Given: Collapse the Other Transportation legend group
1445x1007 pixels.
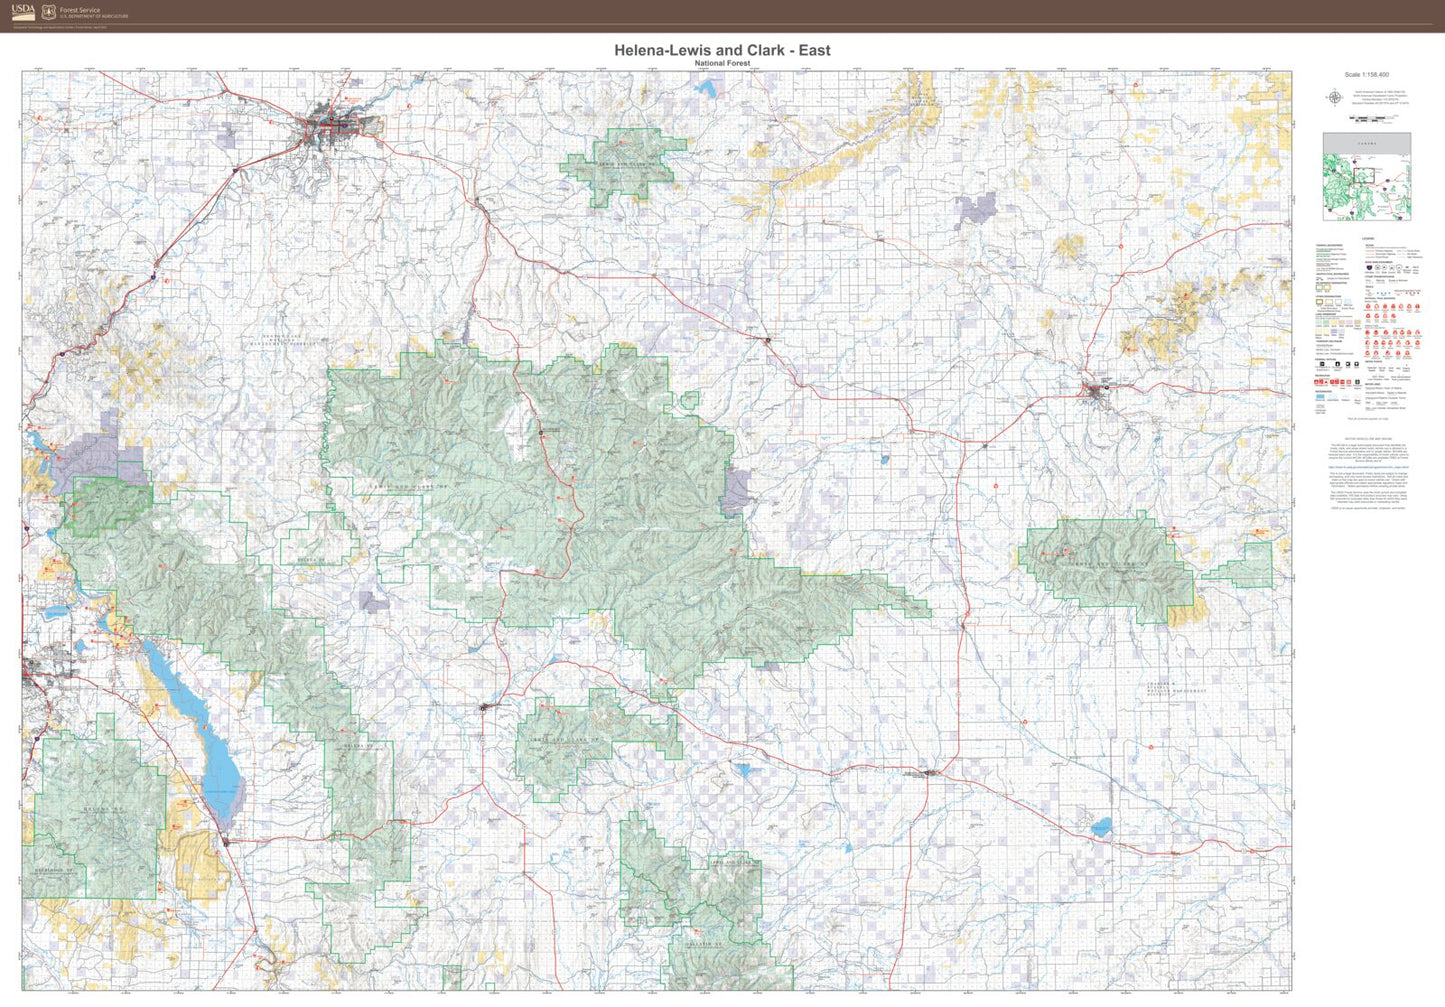Looking at the screenshot, I should coord(1375,278).
